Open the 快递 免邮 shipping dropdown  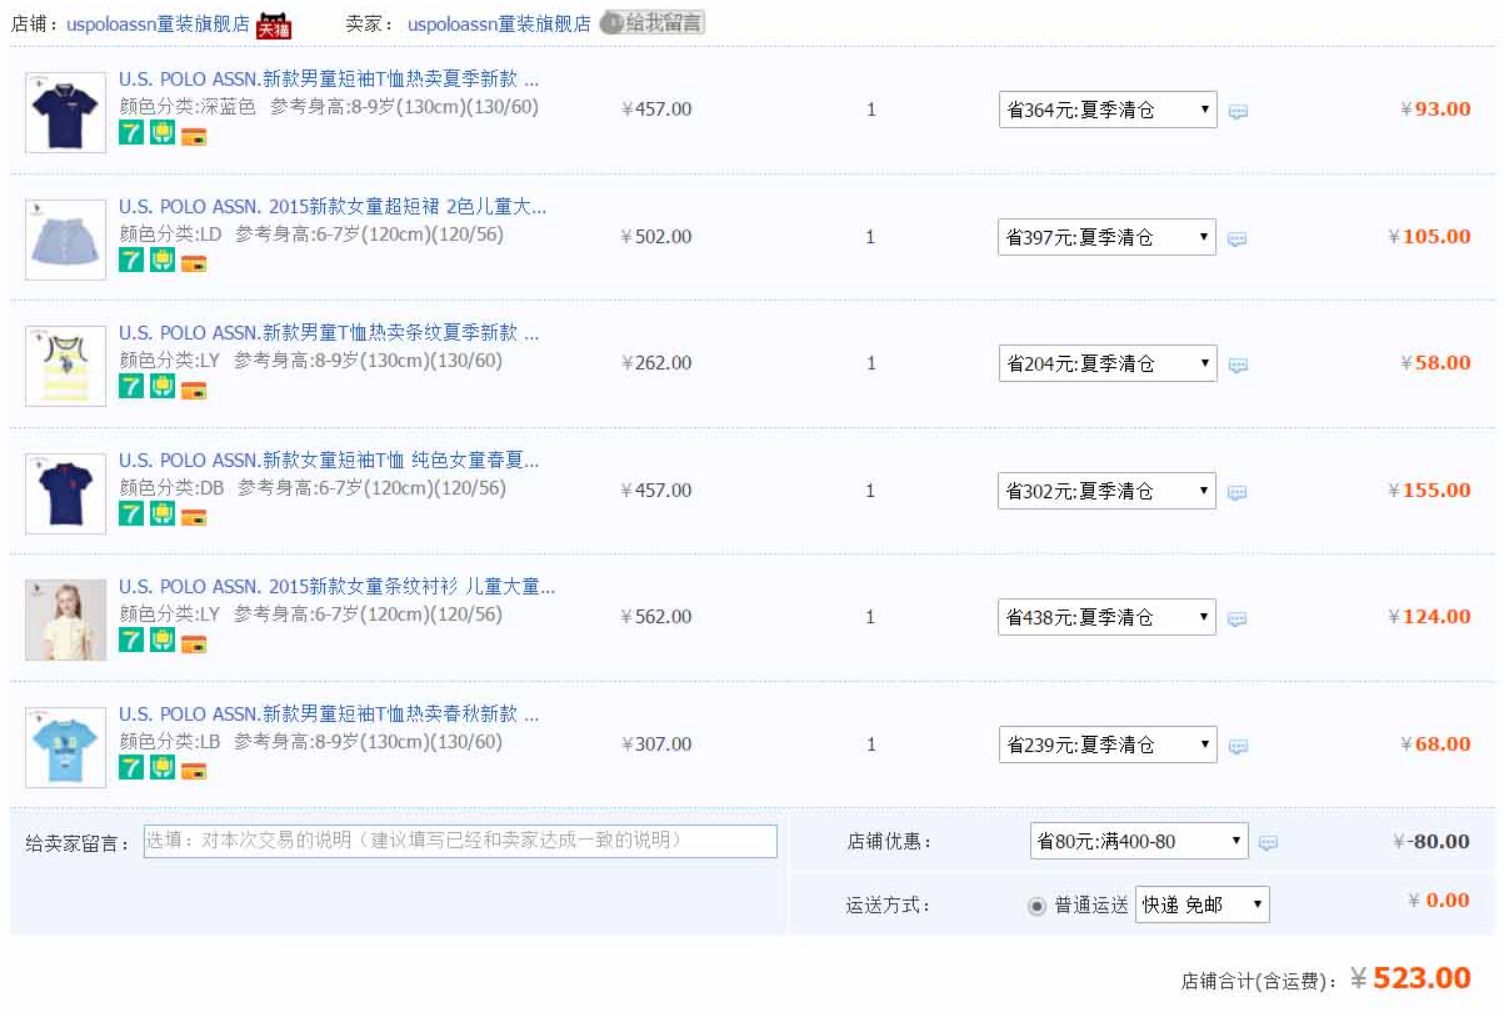(1202, 905)
